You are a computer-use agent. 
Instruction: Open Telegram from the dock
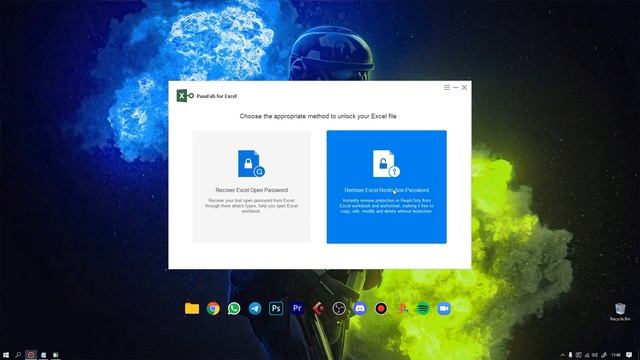tap(255, 309)
